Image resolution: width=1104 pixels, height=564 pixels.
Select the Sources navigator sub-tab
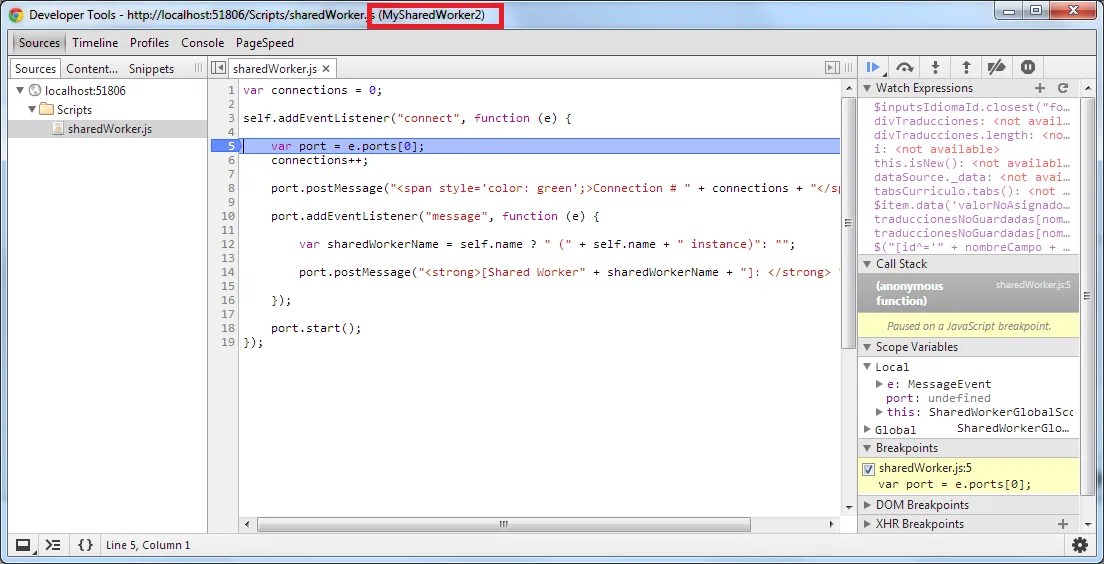[x=35, y=68]
